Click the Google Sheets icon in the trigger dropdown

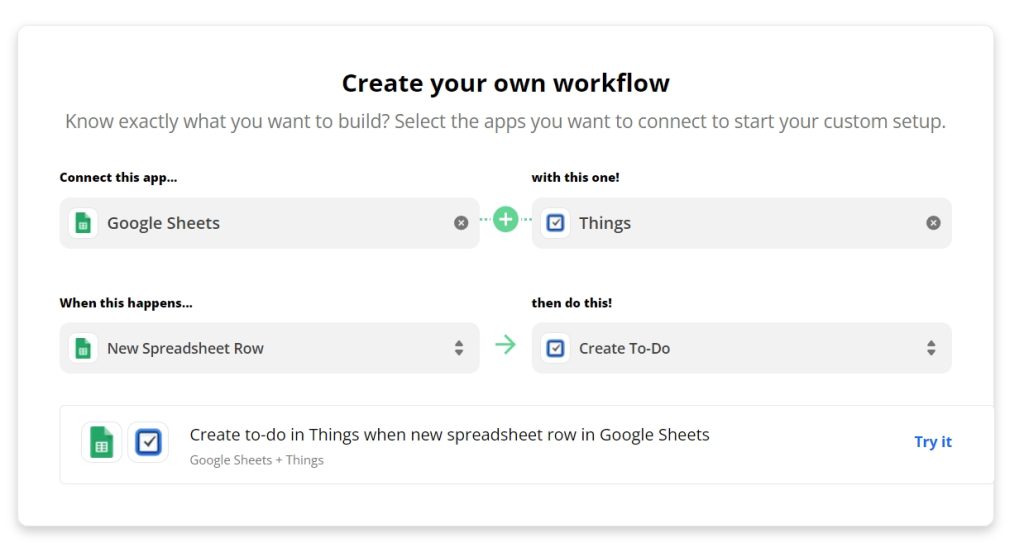[x=83, y=348]
